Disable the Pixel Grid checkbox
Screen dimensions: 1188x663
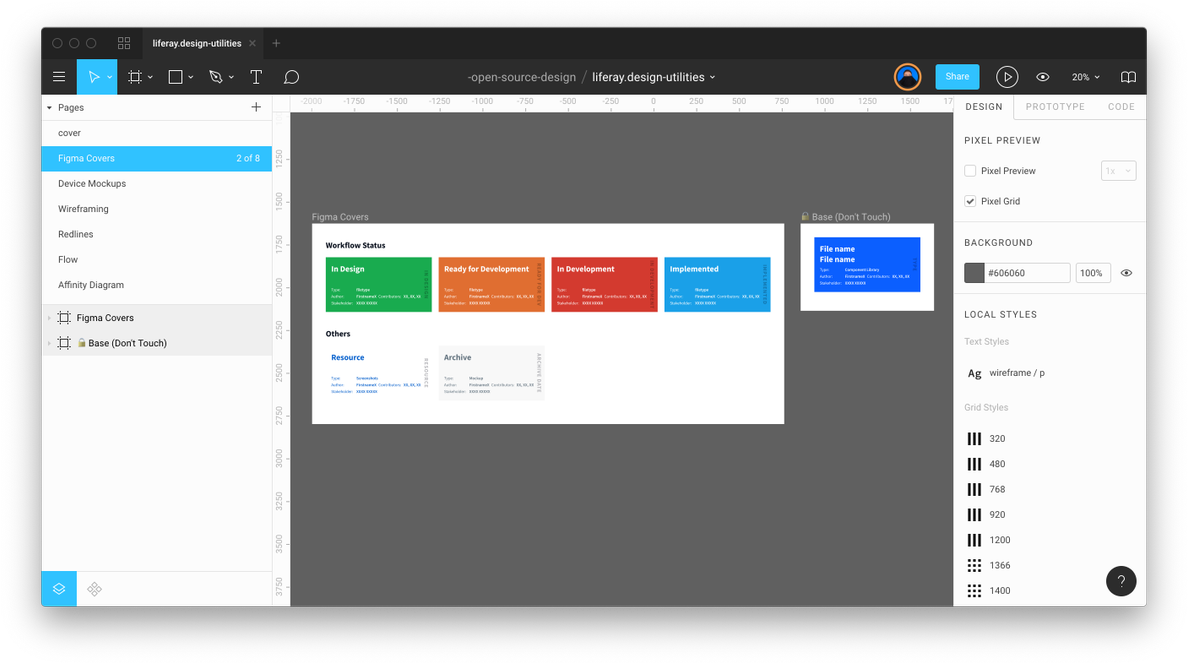[969, 200]
